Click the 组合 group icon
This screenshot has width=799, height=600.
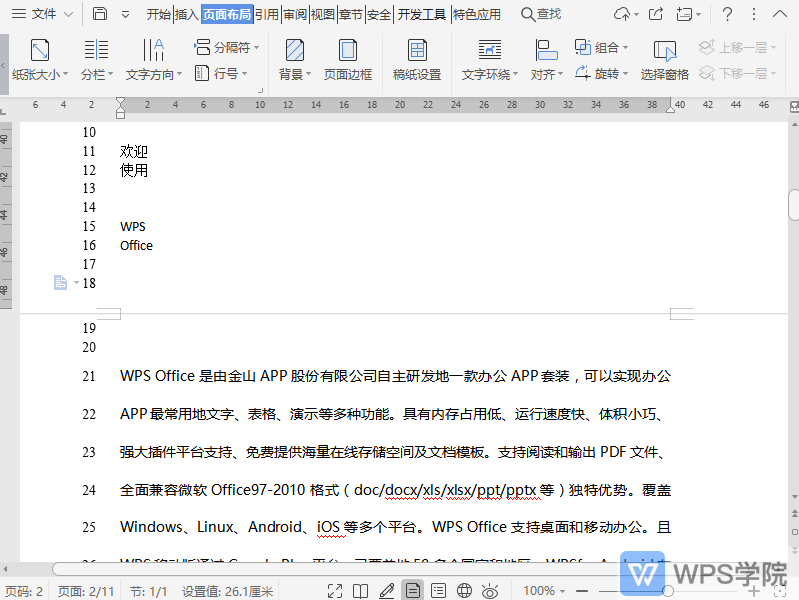(x=582, y=47)
